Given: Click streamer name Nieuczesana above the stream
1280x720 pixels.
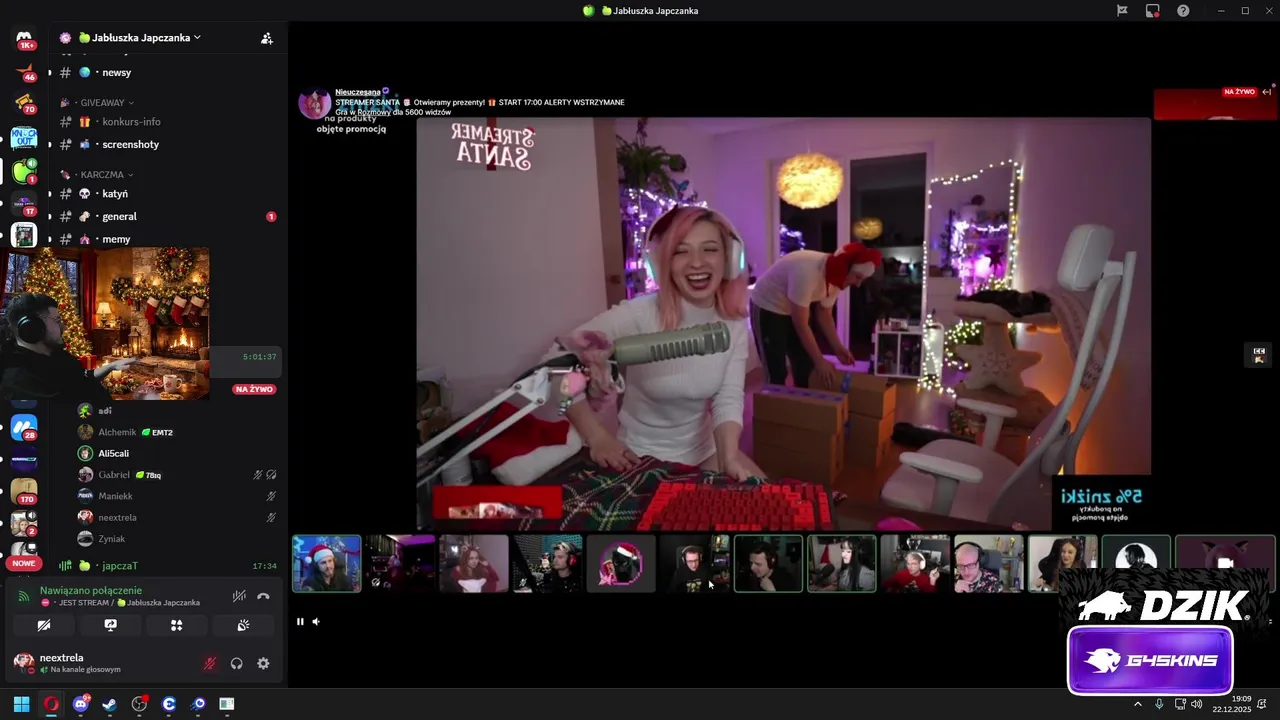Looking at the screenshot, I should coord(357,92).
